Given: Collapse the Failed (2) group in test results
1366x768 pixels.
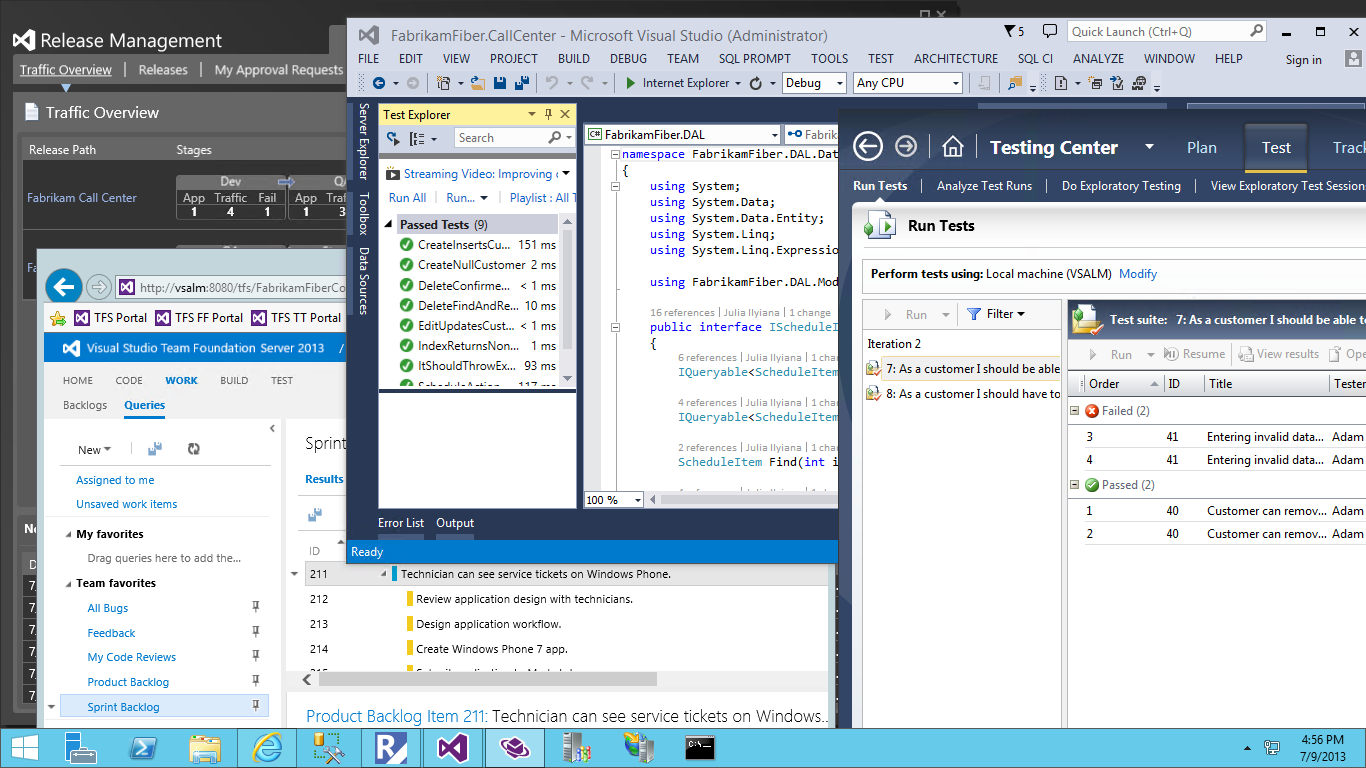Looking at the screenshot, I should click(1075, 411).
